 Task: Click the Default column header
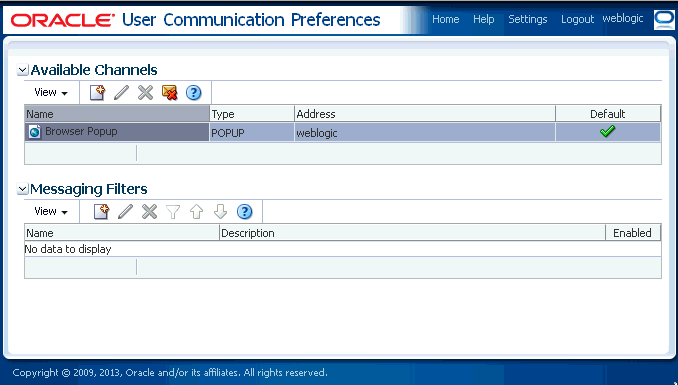608,114
